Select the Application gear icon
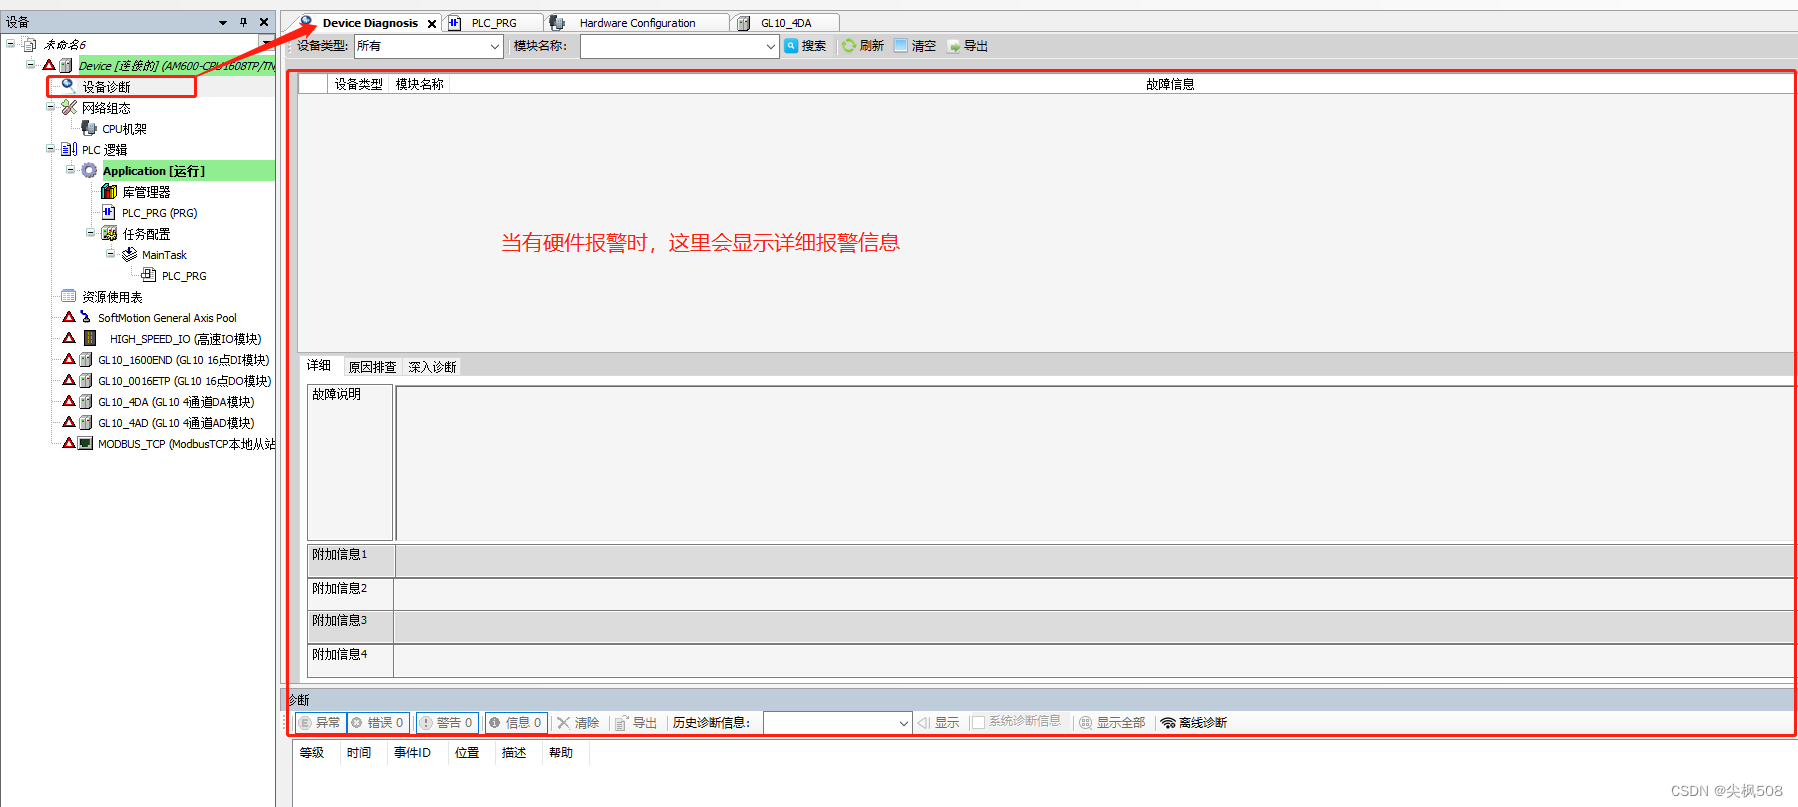The width and height of the screenshot is (1798, 807). click(x=89, y=170)
